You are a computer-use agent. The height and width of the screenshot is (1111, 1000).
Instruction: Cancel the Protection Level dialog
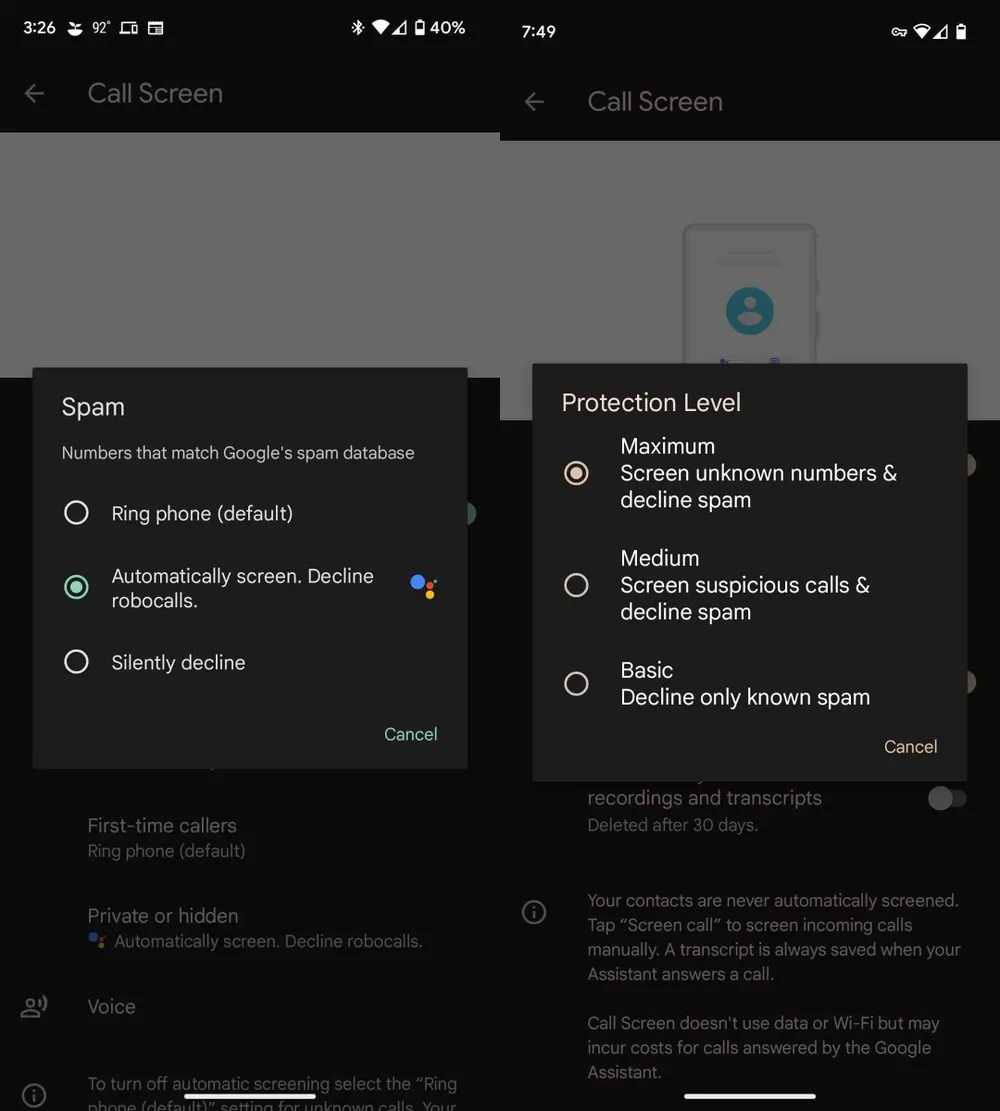click(910, 746)
